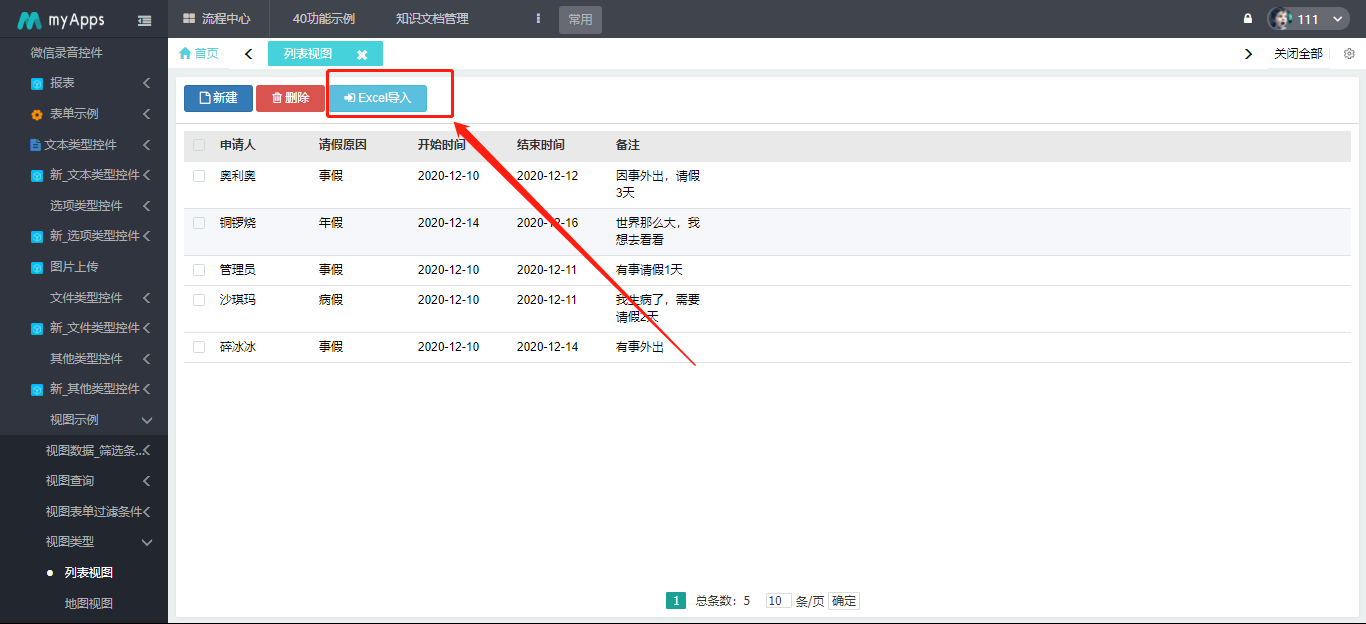Open 知识文档管理 in the top navigation
Viewport: 1366px width, 624px height.
432,19
